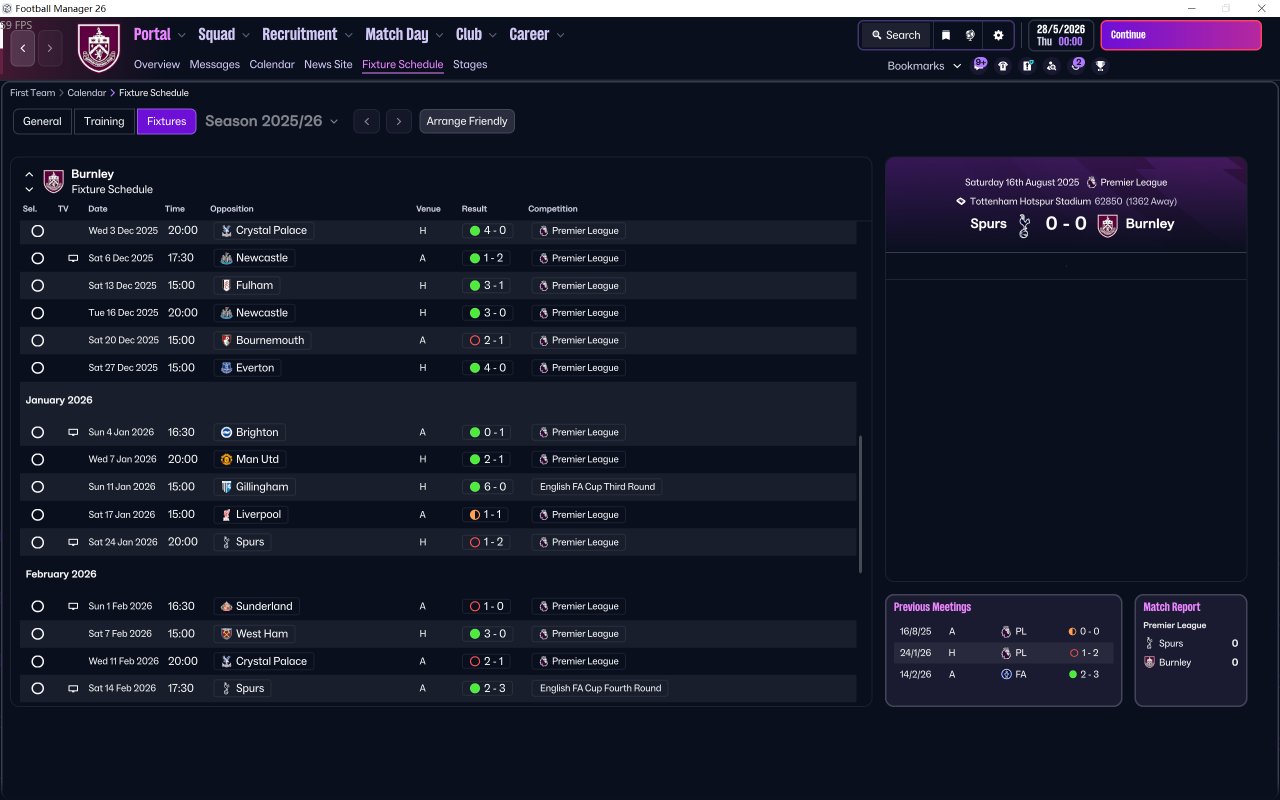
Task: Click the First Team breadcrumb link
Action: pos(33,93)
